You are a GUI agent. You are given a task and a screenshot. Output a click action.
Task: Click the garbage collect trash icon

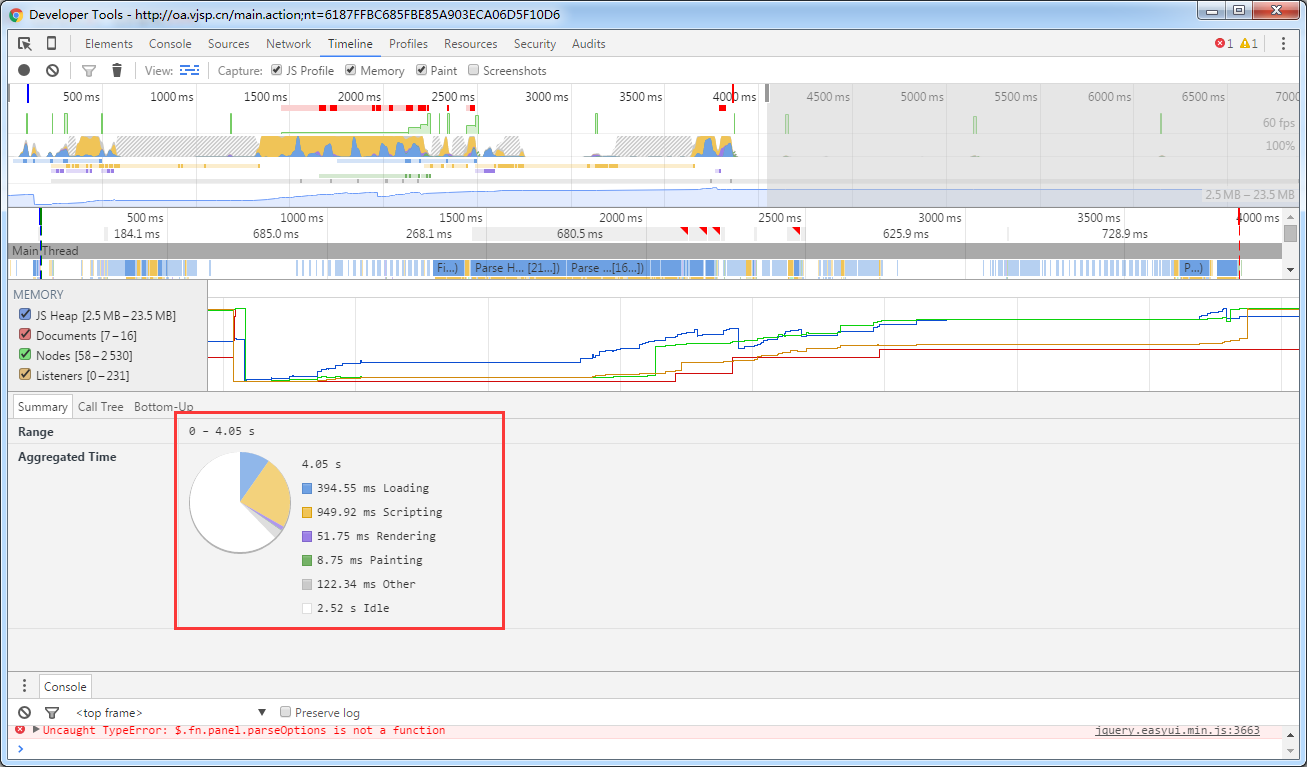pyautogui.click(x=117, y=71)
